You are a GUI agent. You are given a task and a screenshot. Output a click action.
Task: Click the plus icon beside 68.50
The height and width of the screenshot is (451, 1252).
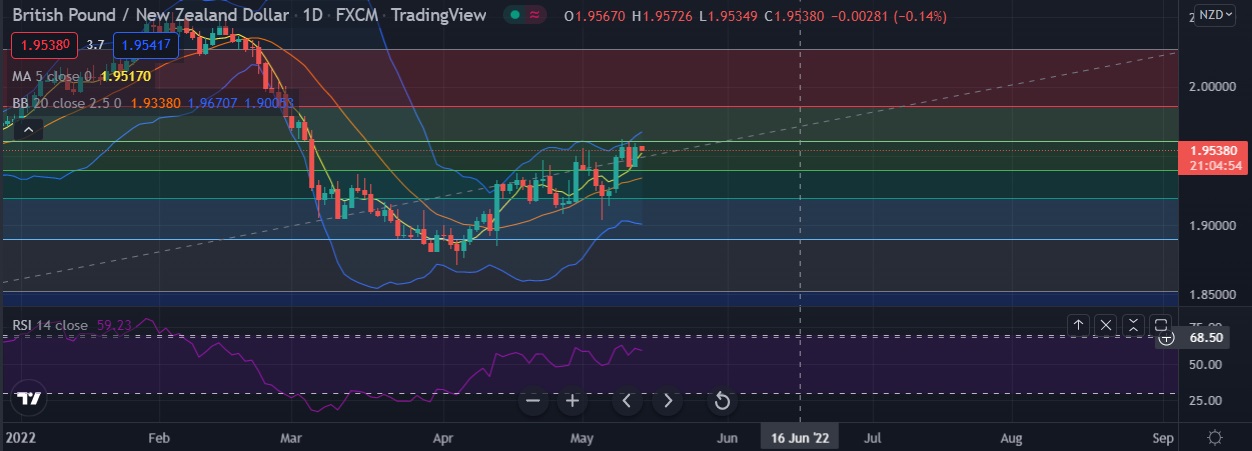pyautogui.click(x=1166, y=338)
